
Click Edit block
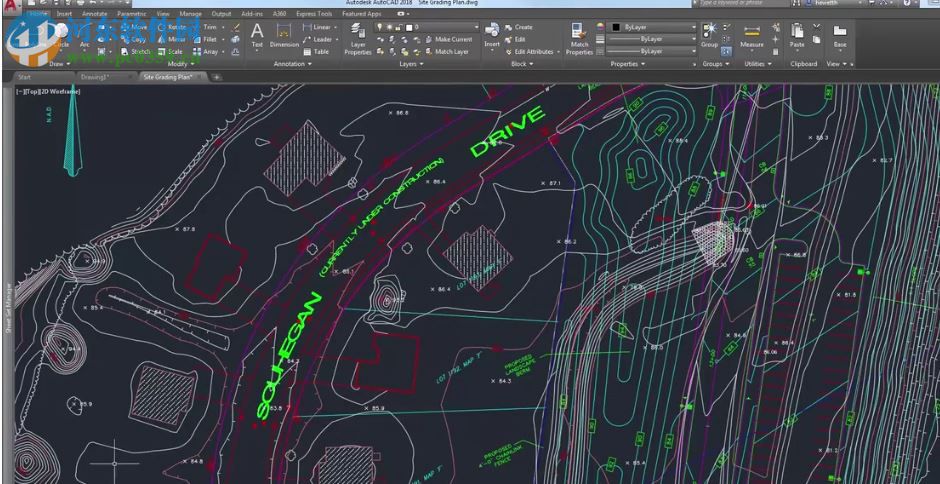[516, 40]
